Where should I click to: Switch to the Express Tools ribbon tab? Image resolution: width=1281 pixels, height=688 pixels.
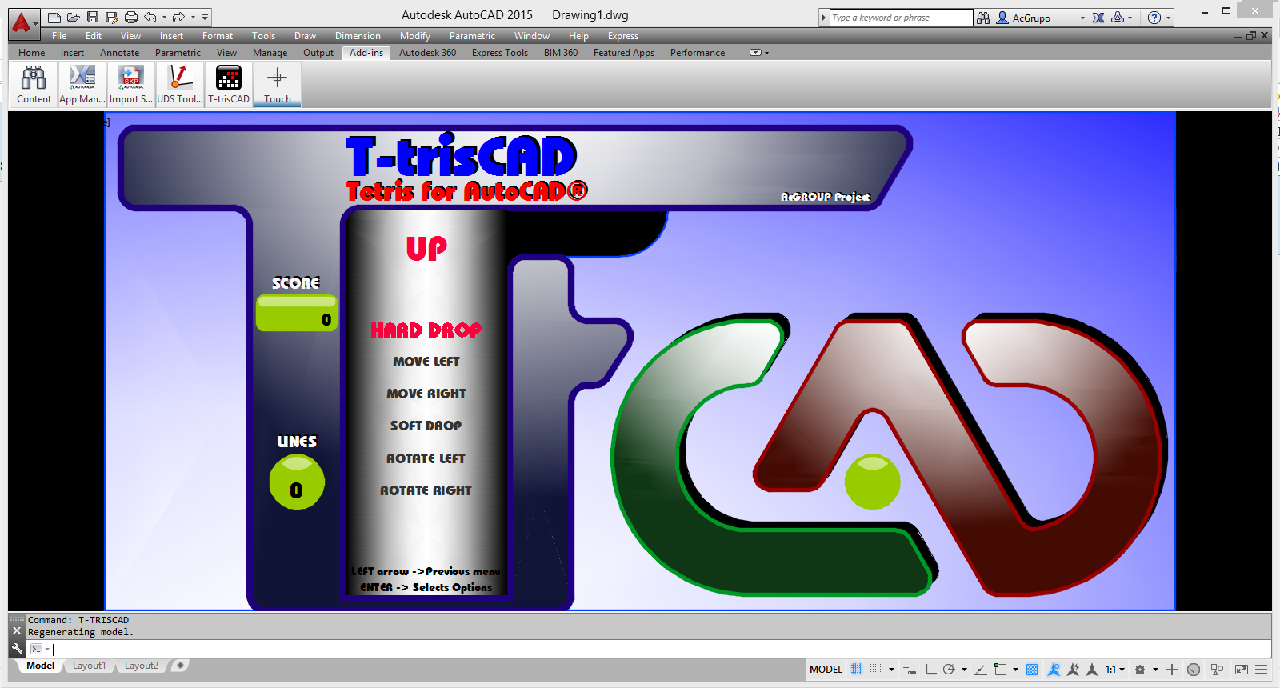click(x=500, y=52)
